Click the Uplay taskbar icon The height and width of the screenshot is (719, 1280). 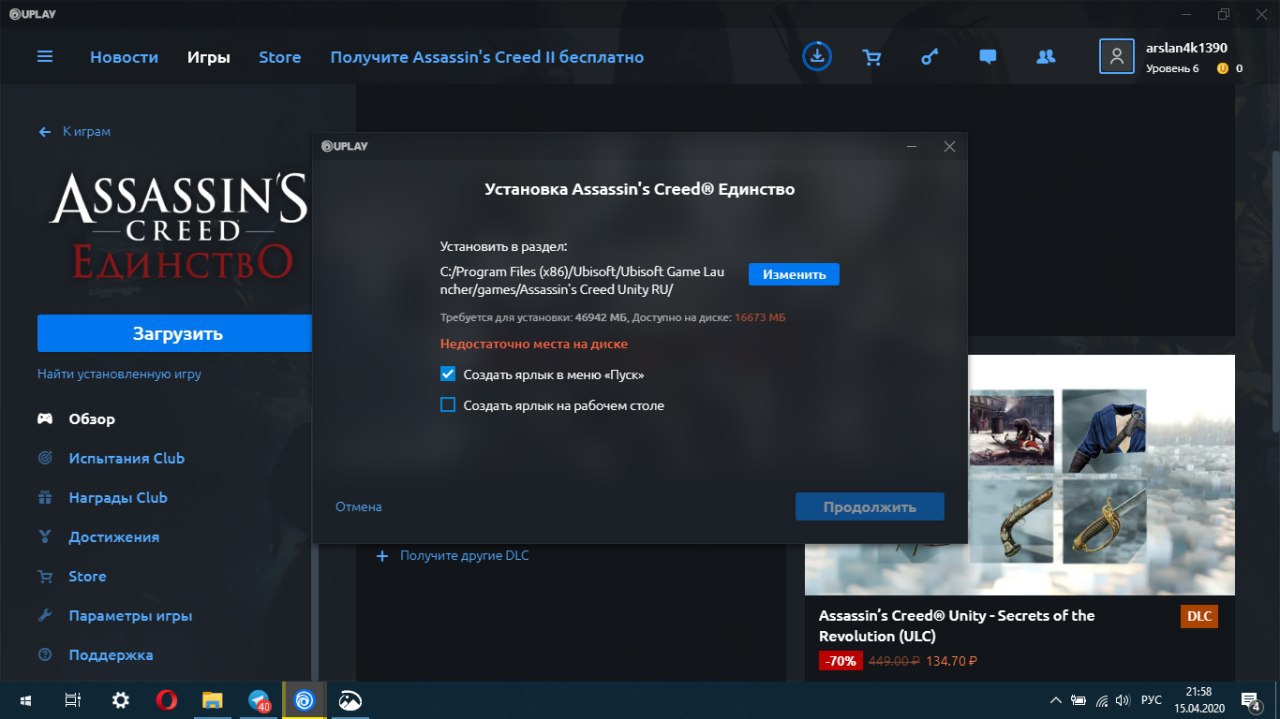pos(305,700)
